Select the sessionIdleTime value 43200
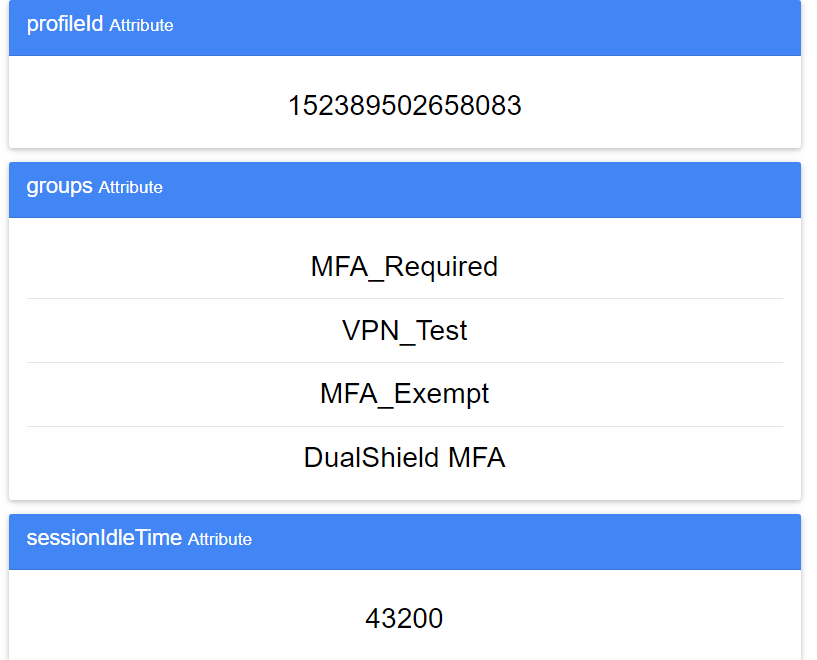The image size is (817, 660). (404, 619)
